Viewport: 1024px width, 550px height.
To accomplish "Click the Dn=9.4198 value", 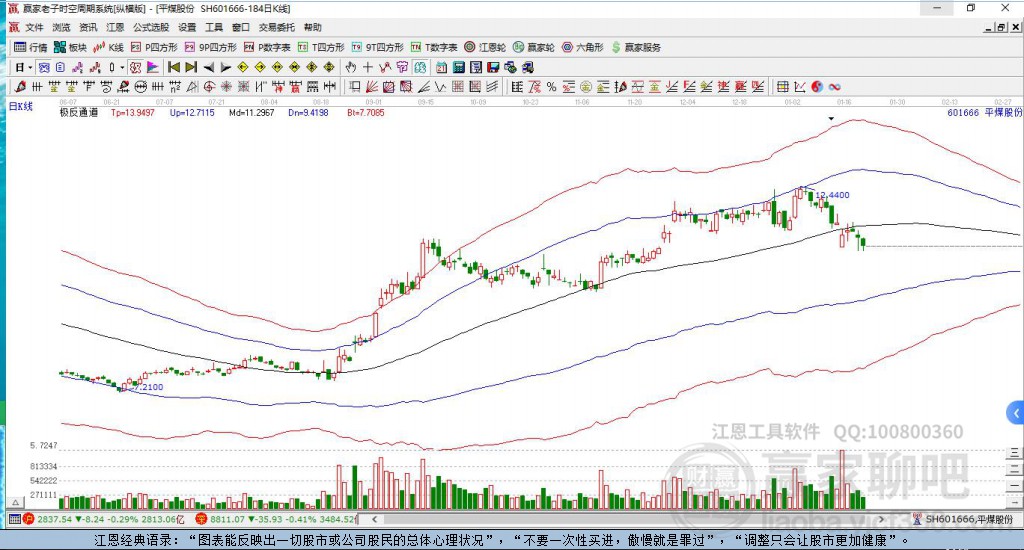I will coord(308,112).
